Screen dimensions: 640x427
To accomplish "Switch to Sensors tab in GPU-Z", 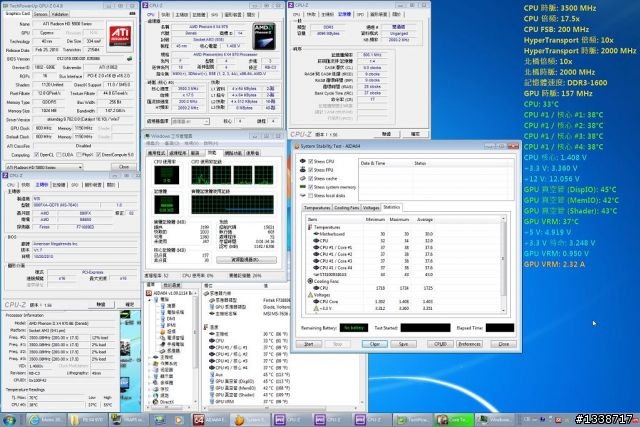I will pyautogui.click(x=40, y=14).
